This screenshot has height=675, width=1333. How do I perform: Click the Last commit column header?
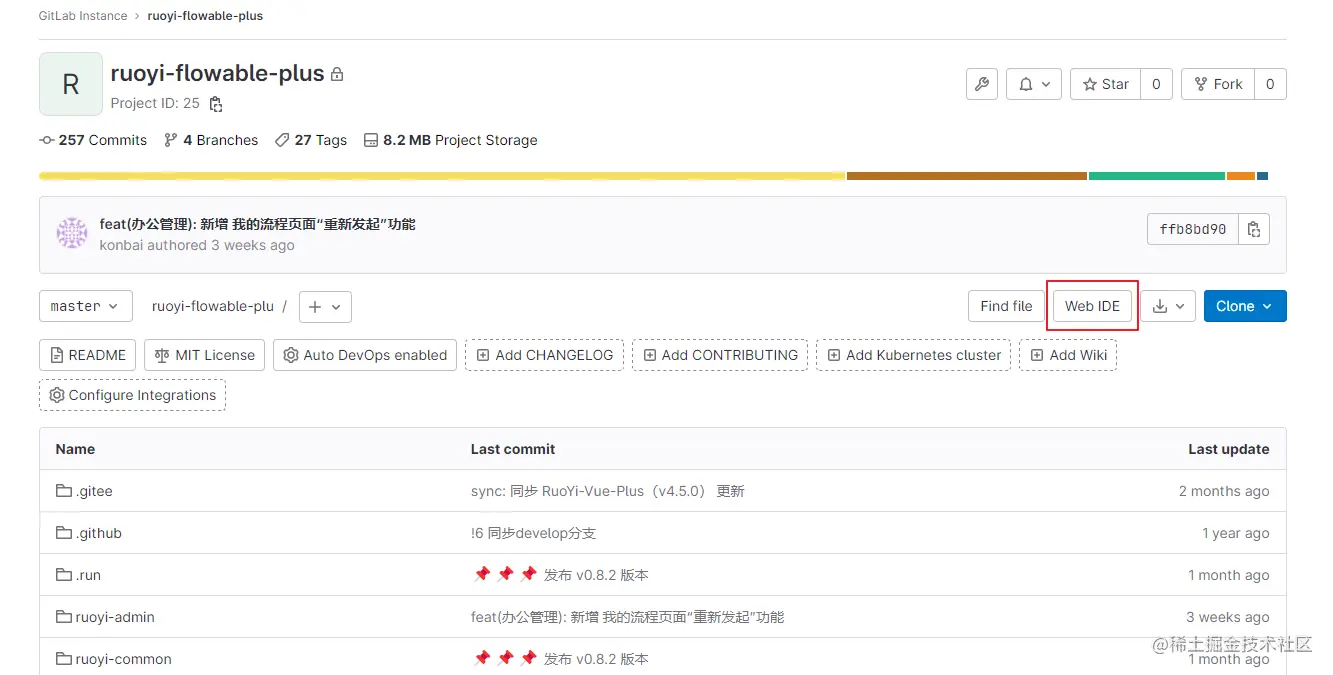[x=513, y=449]
